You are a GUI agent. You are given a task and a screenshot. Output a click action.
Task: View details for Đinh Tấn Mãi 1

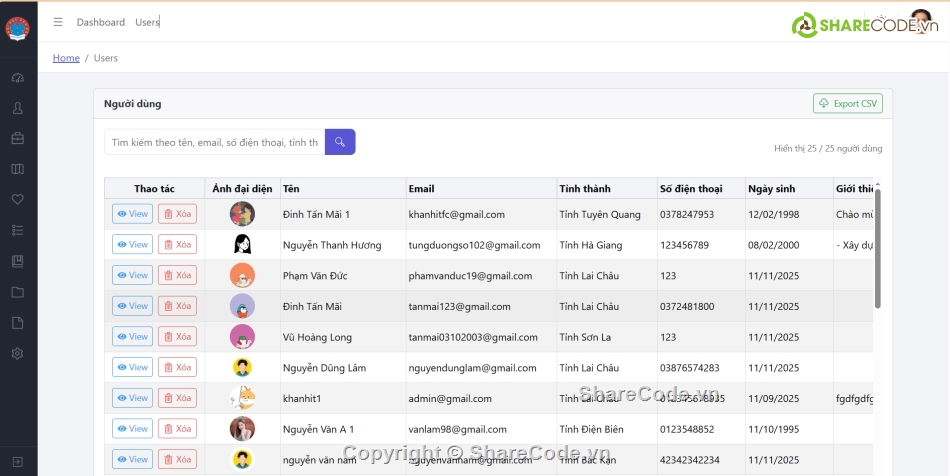click(x=132, y=214)
